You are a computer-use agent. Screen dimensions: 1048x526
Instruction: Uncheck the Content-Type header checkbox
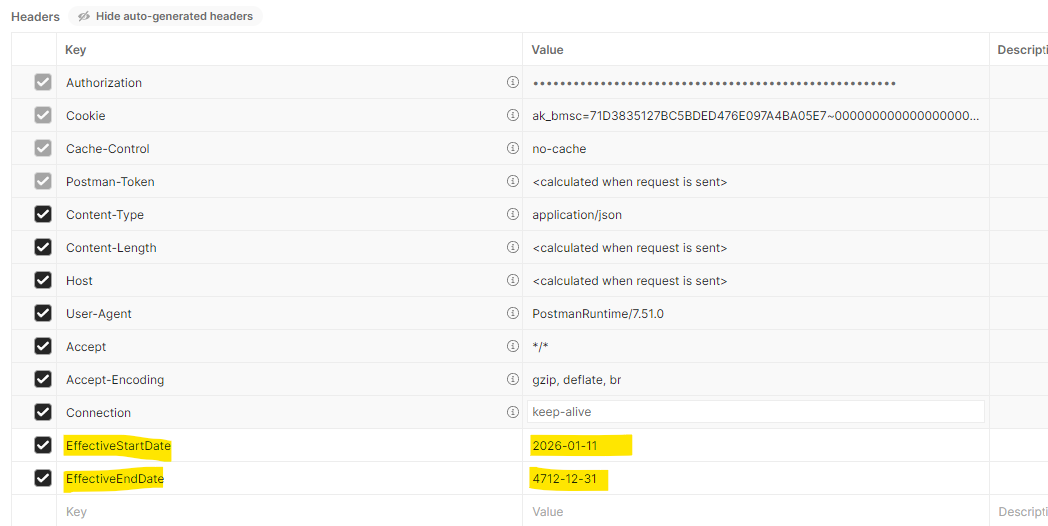tap(43, 214)
